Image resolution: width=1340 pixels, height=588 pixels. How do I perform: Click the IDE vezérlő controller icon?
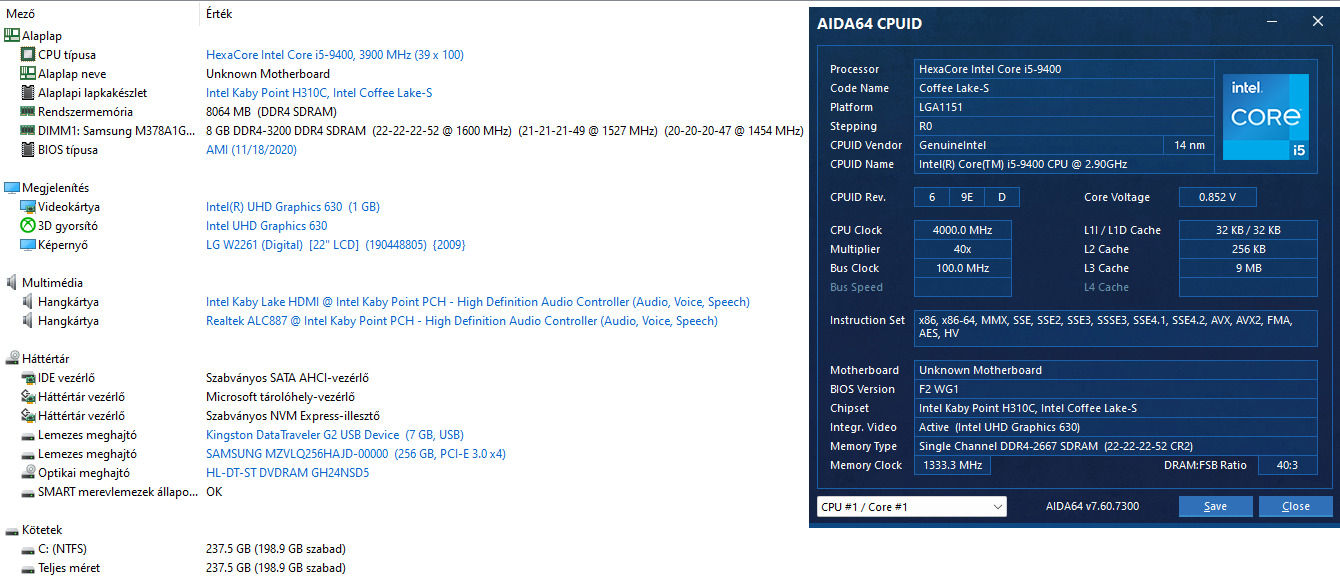pos(28,378)
